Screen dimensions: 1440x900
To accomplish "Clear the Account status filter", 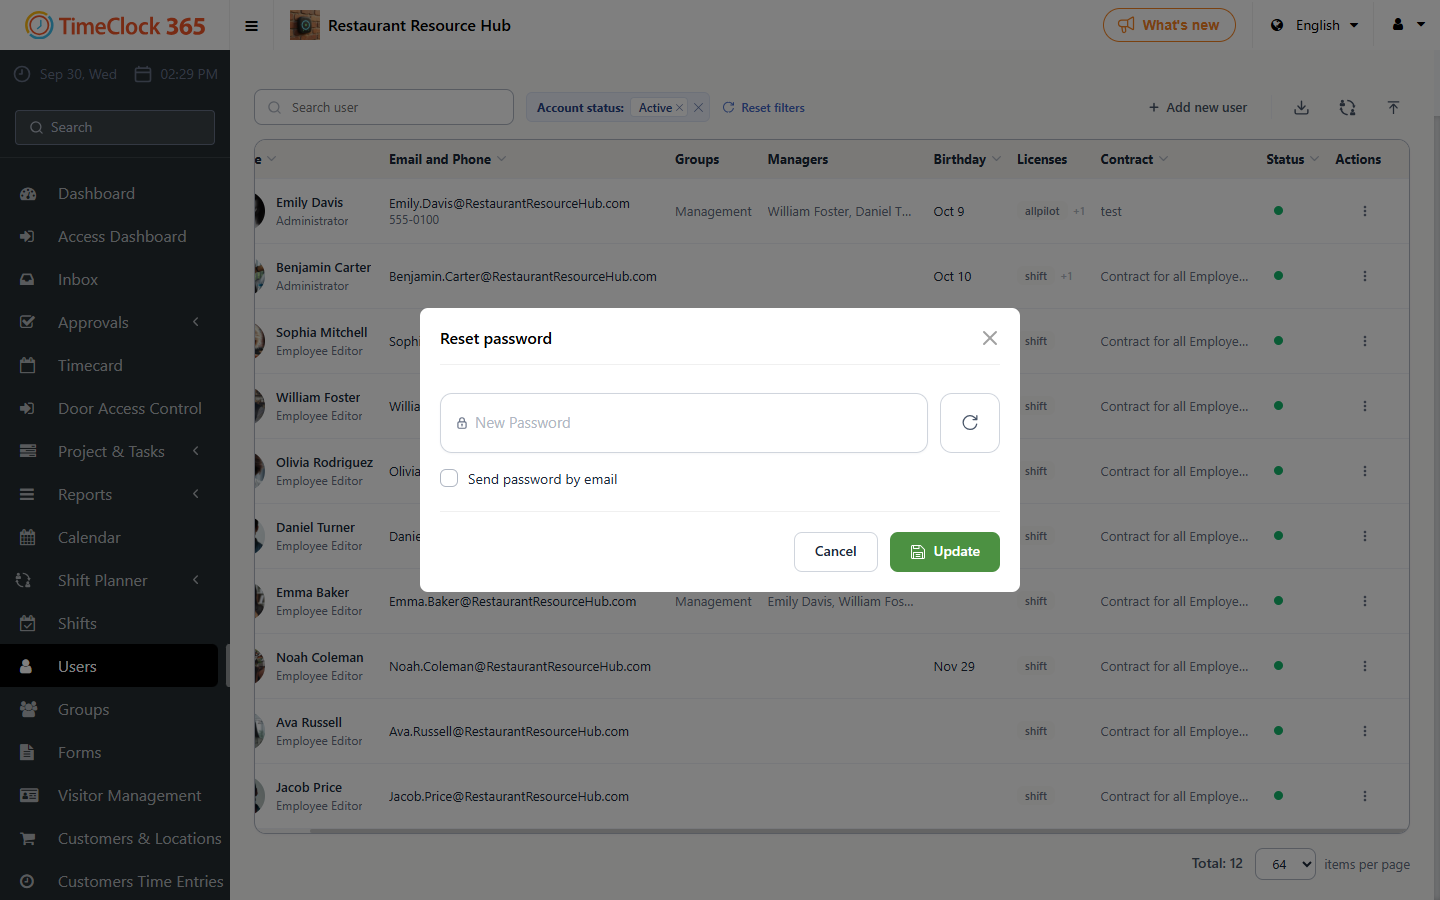I will point(698,108).
